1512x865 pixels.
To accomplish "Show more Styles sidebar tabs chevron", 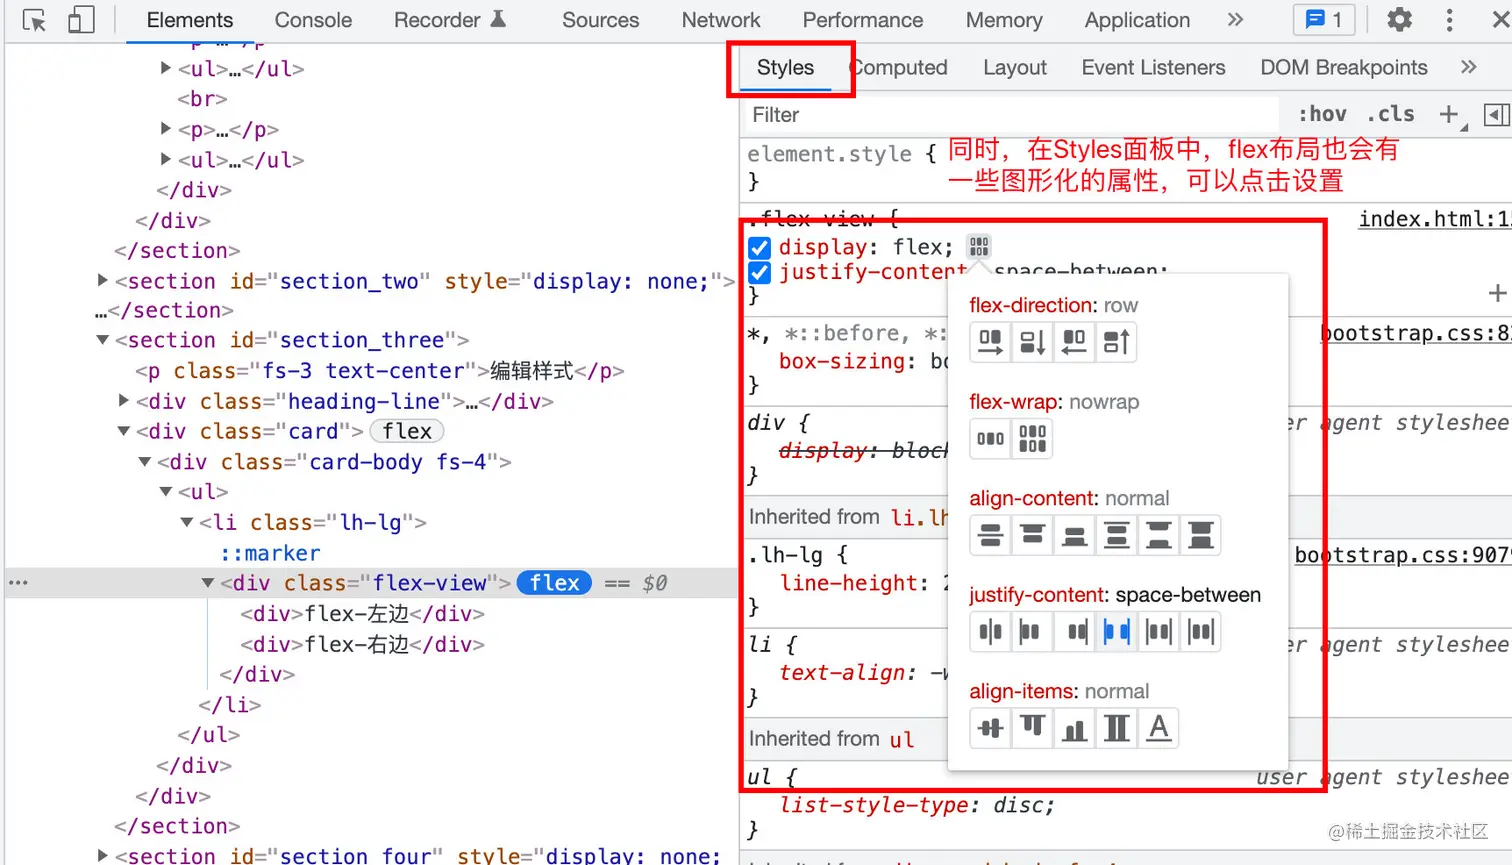I will click(1468, 67).
